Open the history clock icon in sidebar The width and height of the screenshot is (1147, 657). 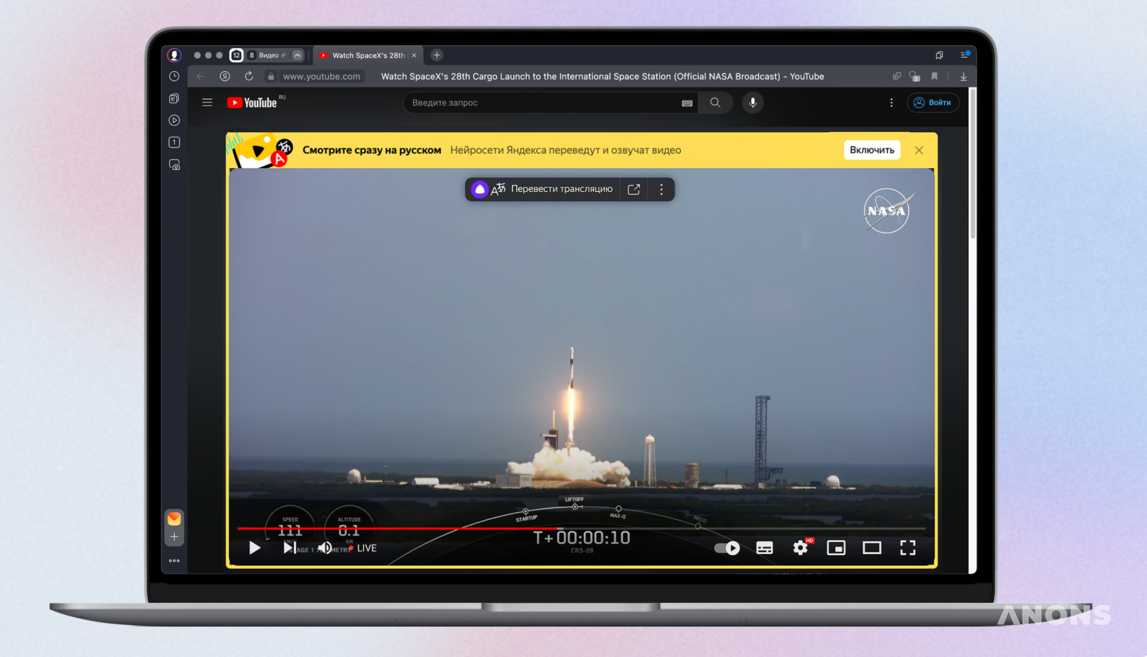[x=174, y=76]
